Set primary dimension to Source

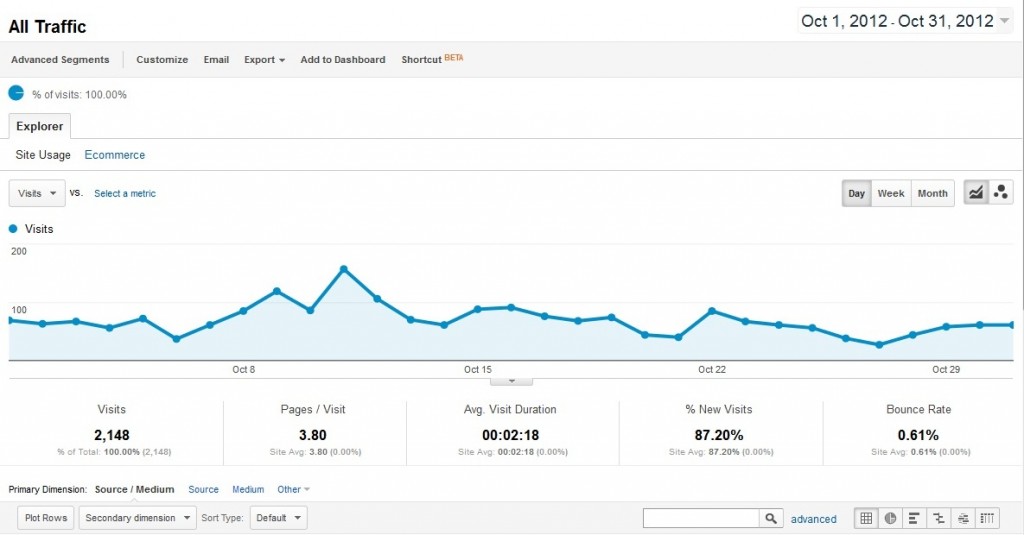point(203,489)
